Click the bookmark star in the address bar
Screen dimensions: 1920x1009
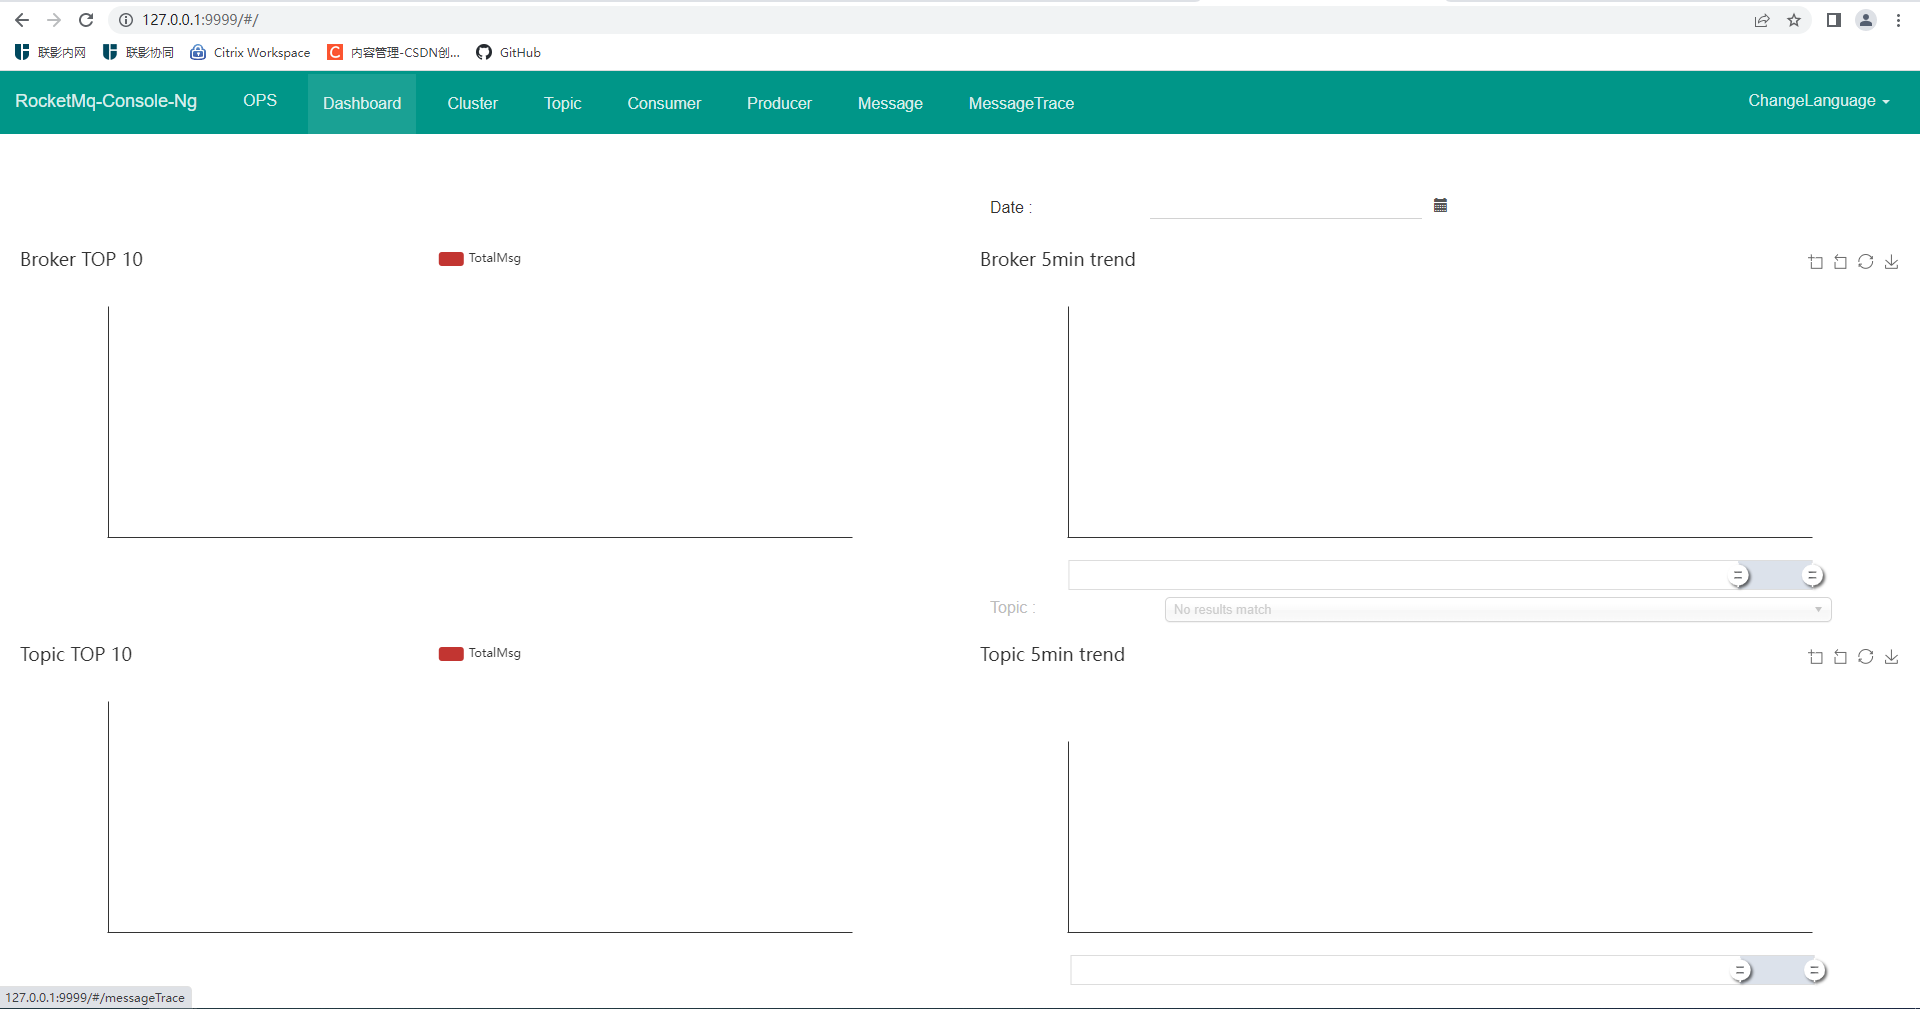click(1795, 20)
